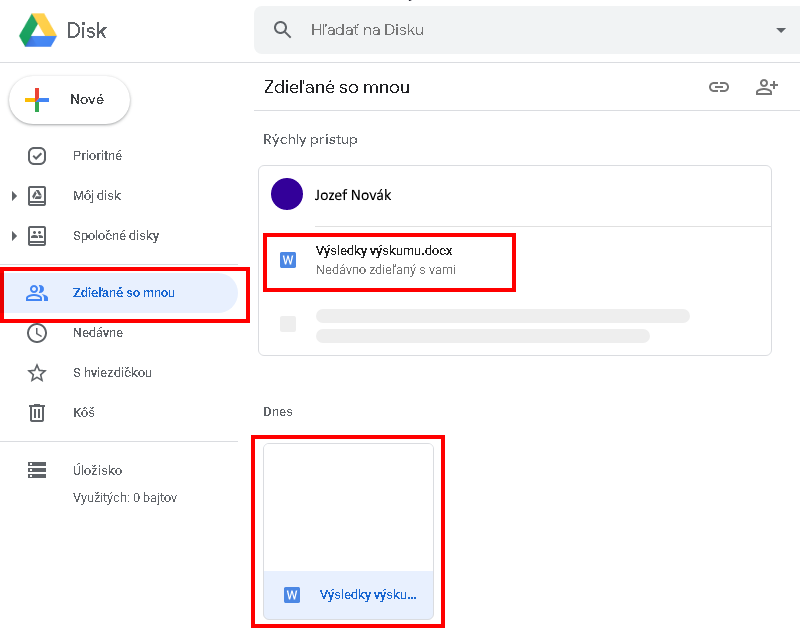Click the Word icon beside Výsledky výskumu.docx

coord(288,260)
